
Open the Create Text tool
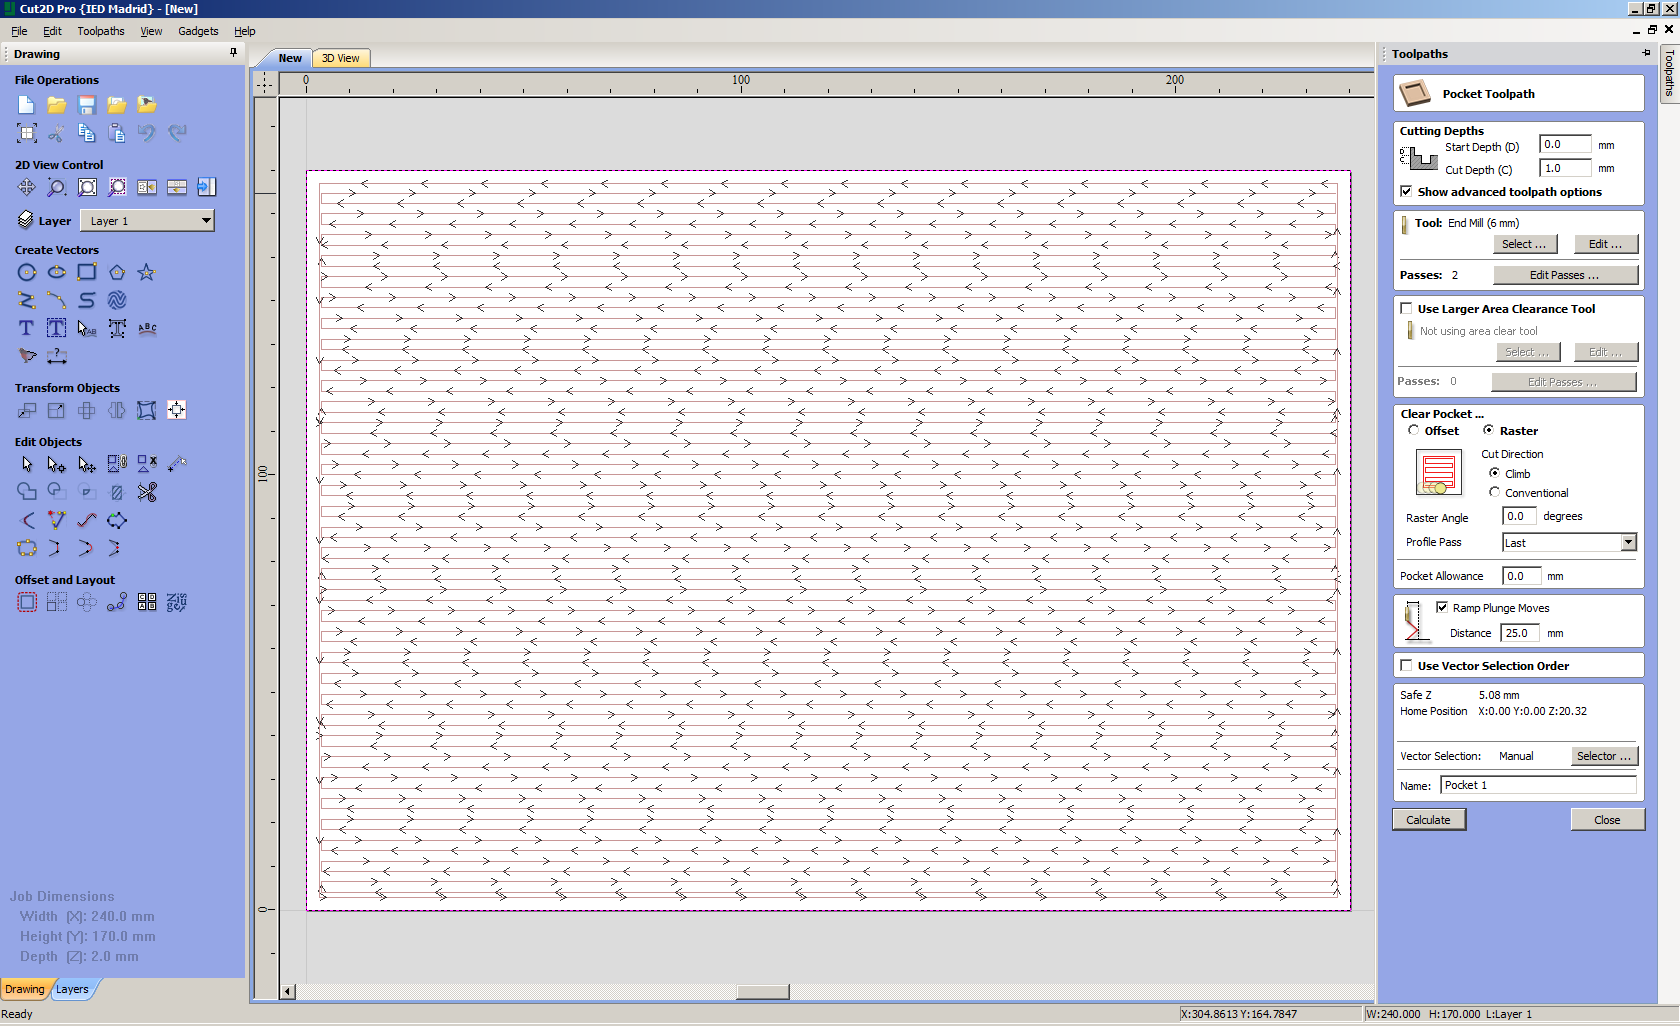pyautogui.click(x=25, y=328)
